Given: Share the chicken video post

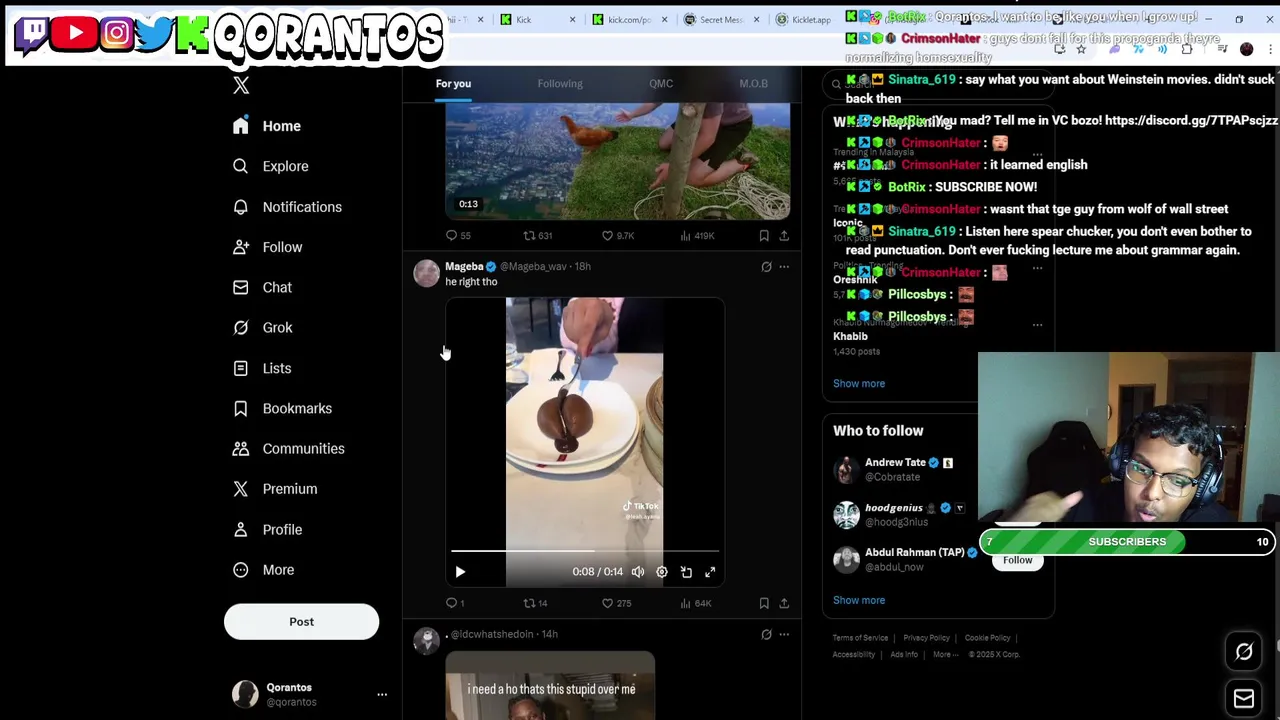Looking at the screenshot, I should point(784,236).
